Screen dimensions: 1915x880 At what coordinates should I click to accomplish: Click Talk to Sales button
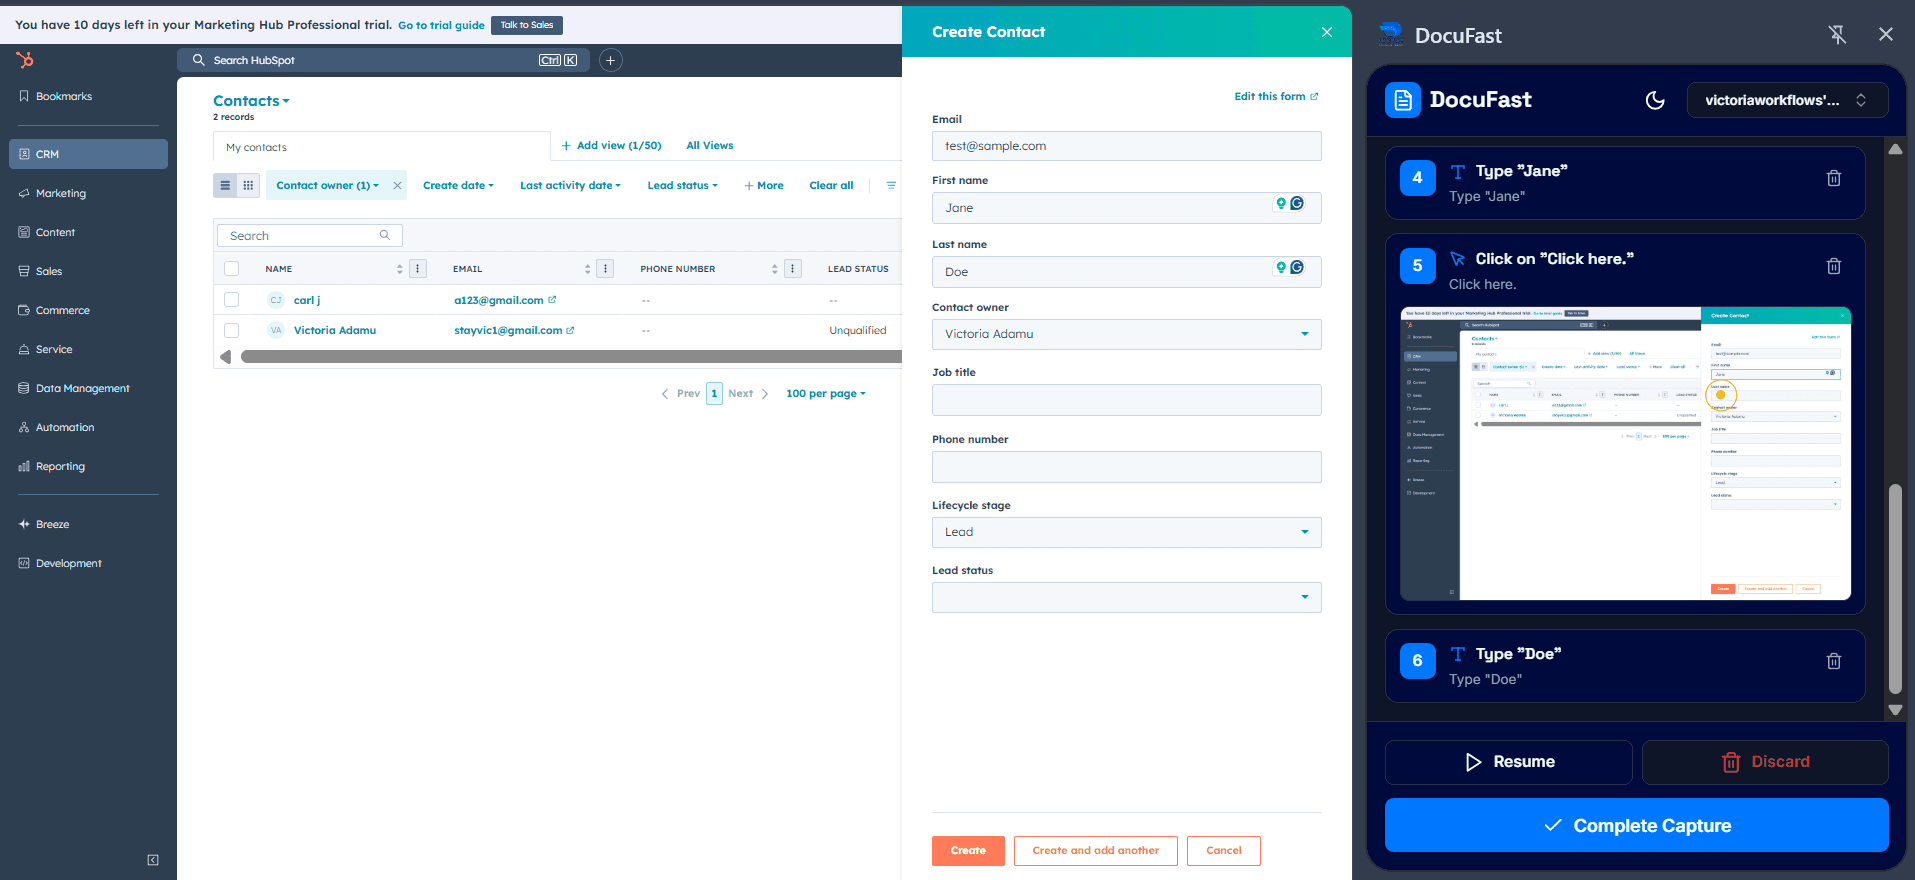point(527,25)
